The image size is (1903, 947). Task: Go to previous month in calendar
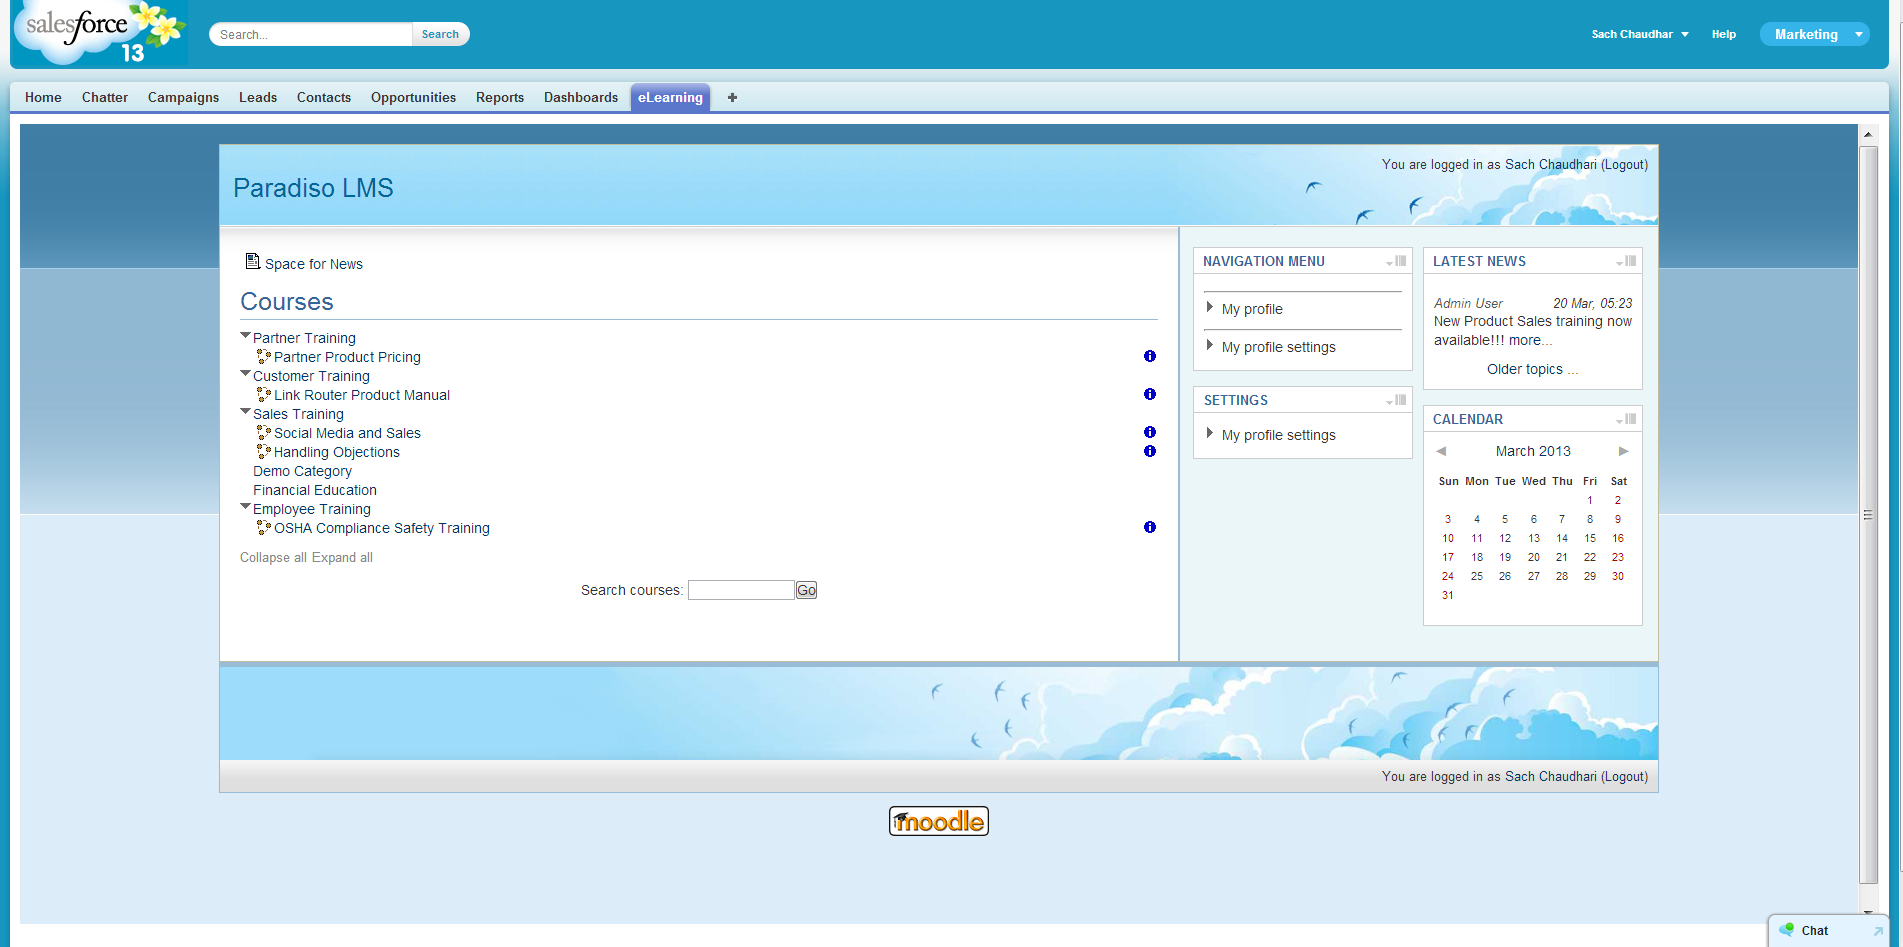pyautogui.click(x=1441, y=451)
